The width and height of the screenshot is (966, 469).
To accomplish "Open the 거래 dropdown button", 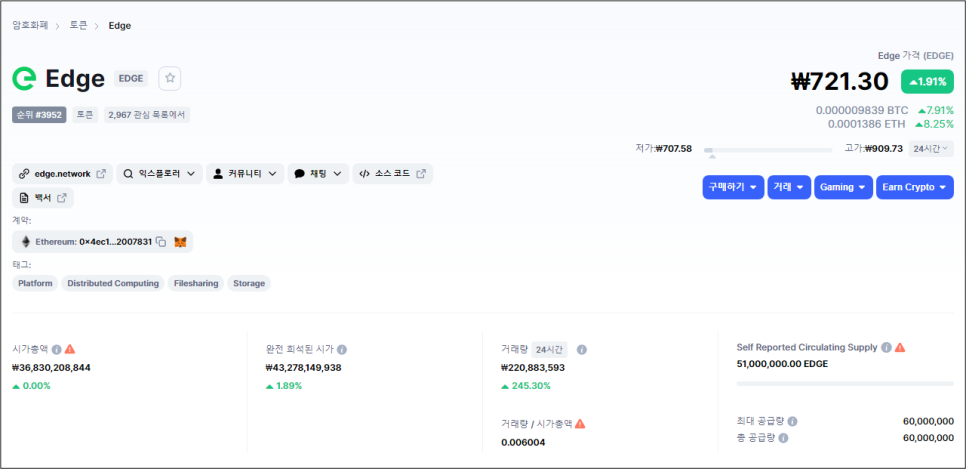I will pyautogui.click(x=789, y=187).
